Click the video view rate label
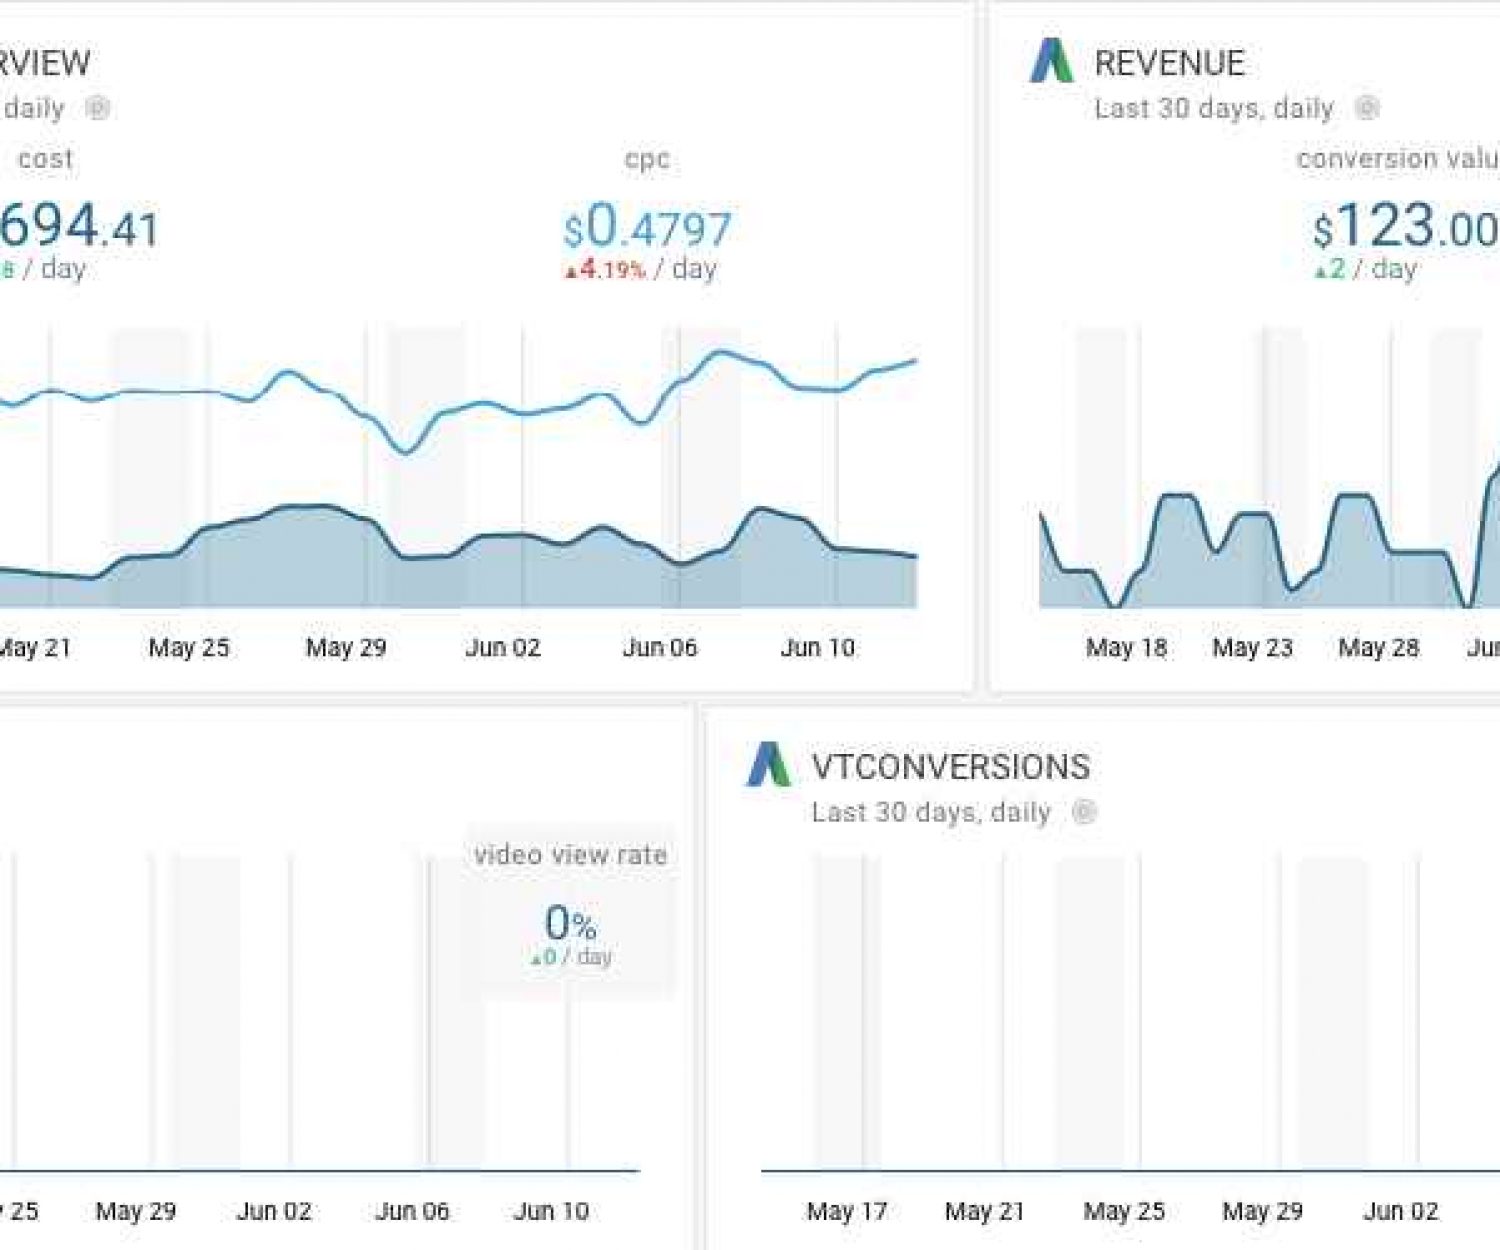This screenshot has height=1250, width=1500. [x=572, y=854]
